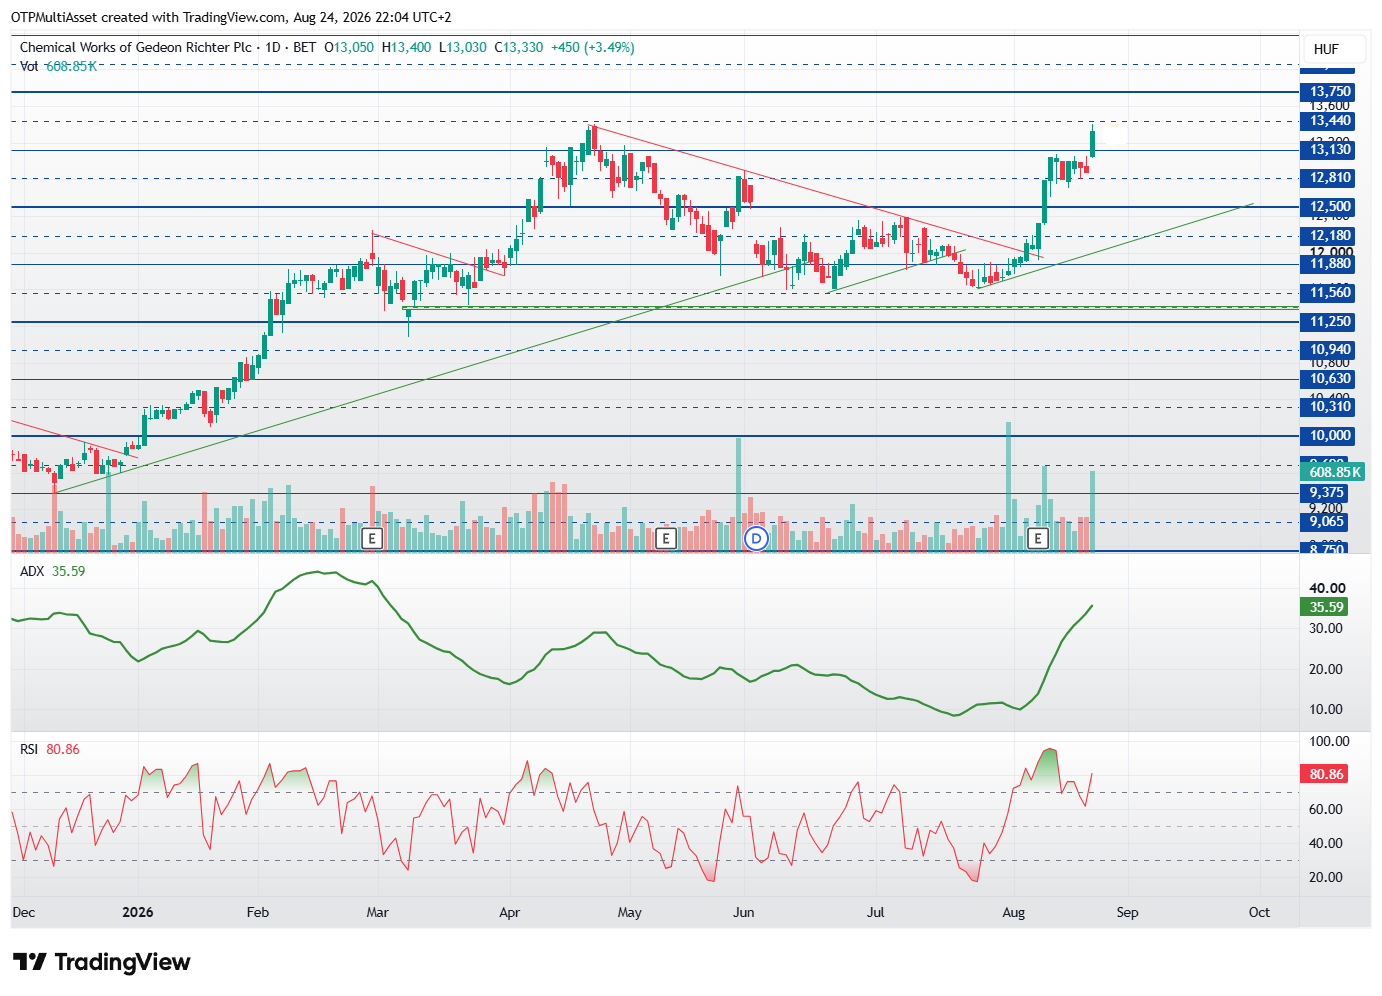The width and height of the screenshot is (1382, 996).
Task: Click the 100.00 label on the RSI scale
Action: (1329, 741)
